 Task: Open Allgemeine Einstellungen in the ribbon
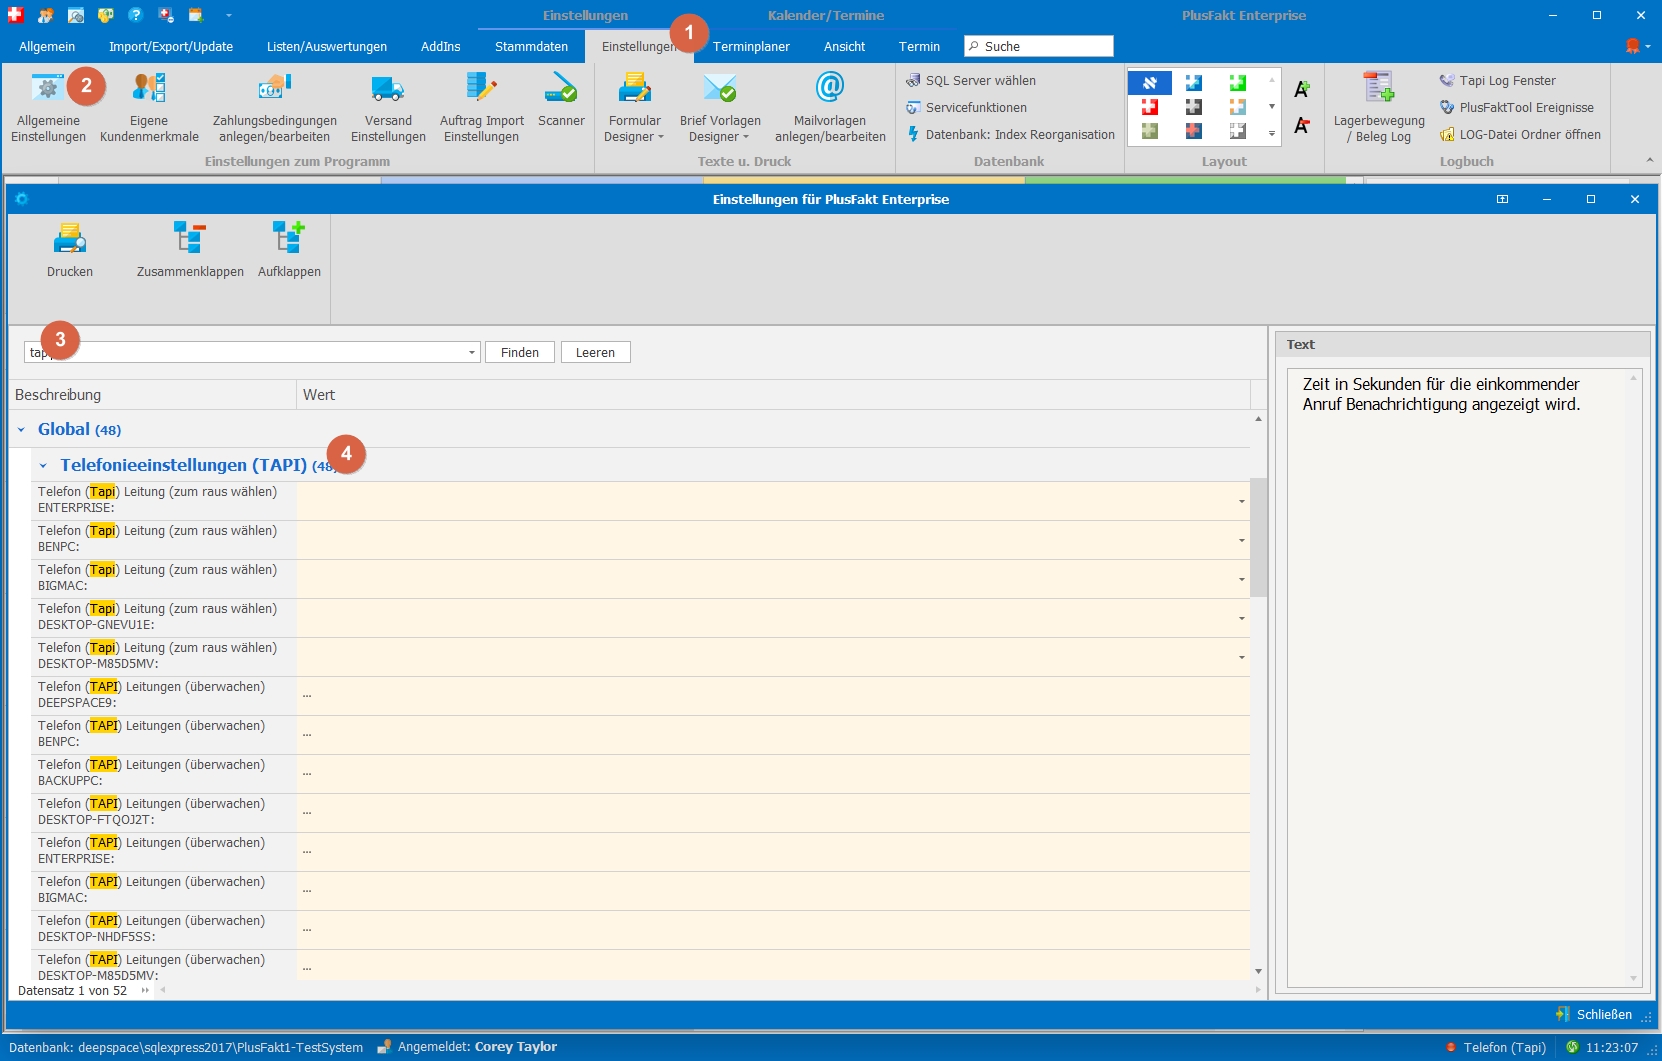click(48, 107)
